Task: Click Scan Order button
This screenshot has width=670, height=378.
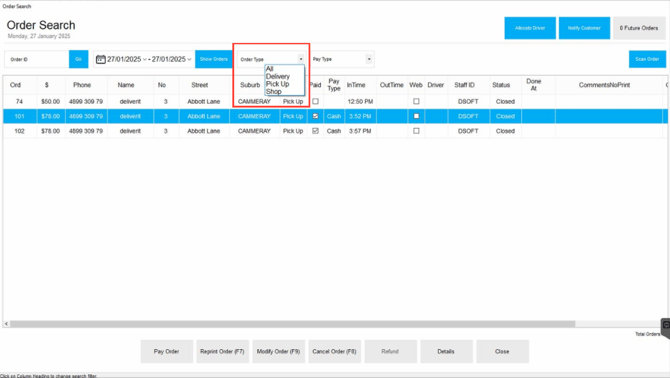Action: [647, 59]
